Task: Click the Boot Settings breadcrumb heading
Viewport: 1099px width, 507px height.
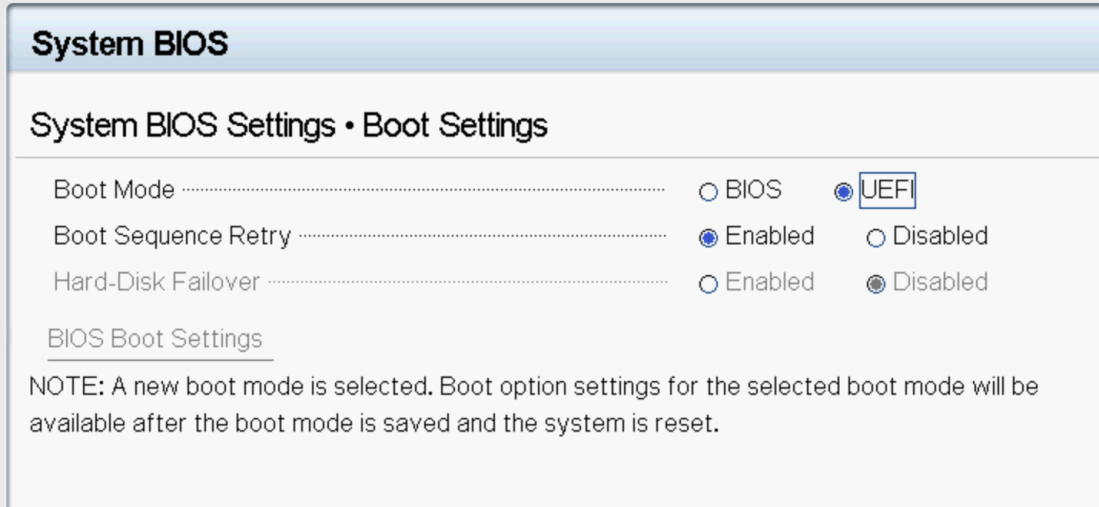Action: pos(455,126)
